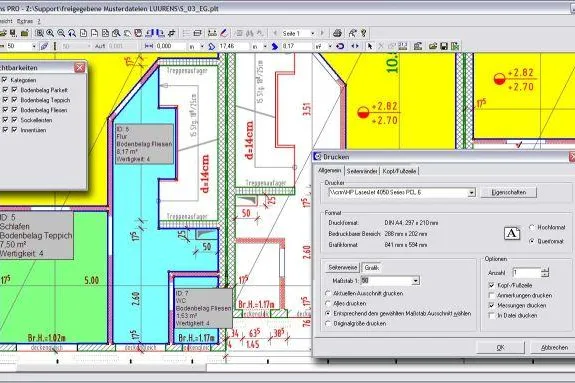Toggle the Bodenbelag Parkett visibility checkbox
575x383 pixels.
click(14, 90)
